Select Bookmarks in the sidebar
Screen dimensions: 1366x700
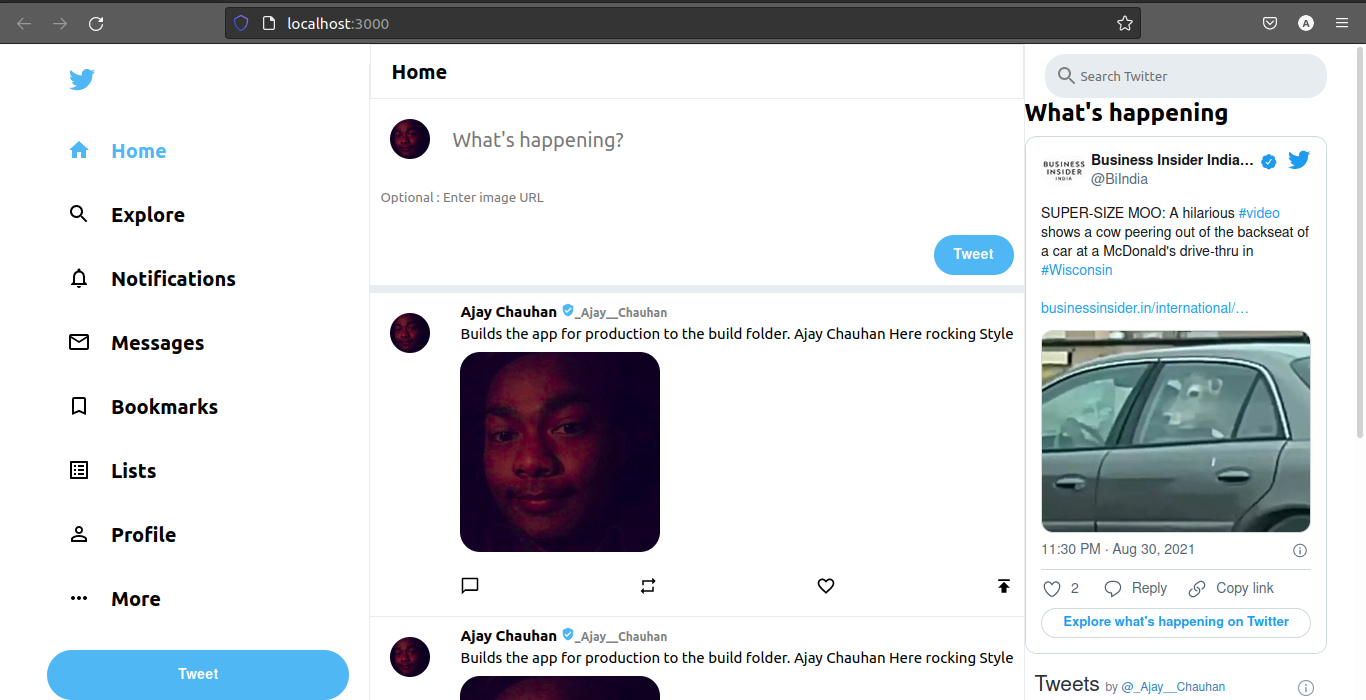pos(143,407)
